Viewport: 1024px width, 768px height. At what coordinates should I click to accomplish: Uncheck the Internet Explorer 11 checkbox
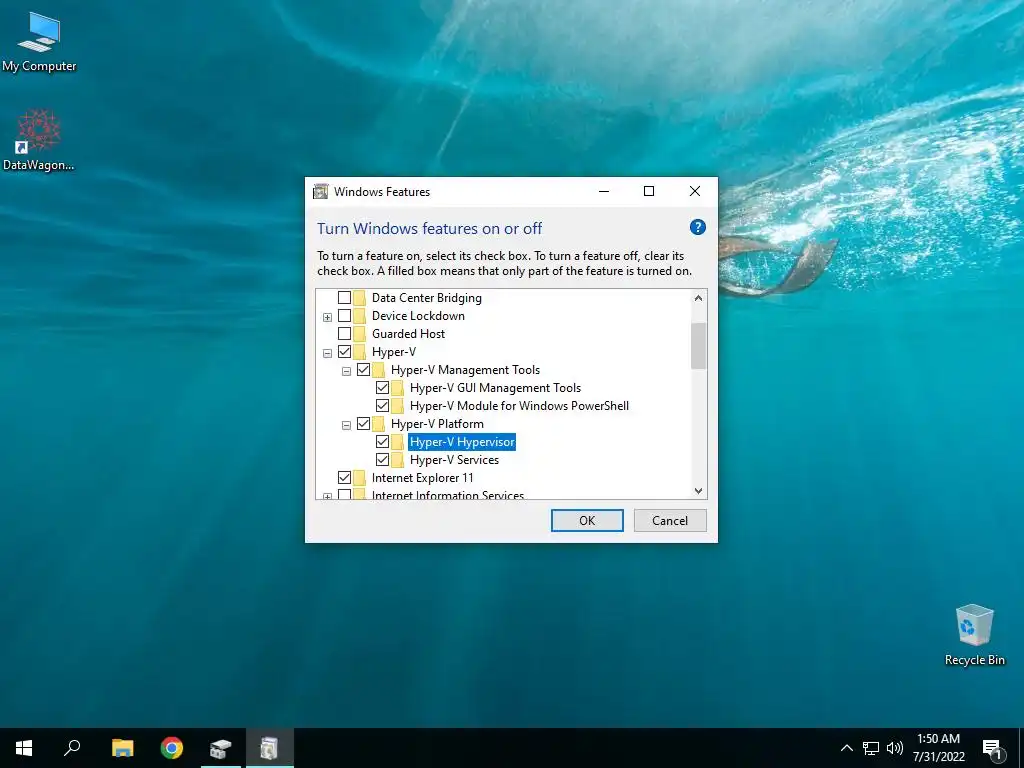point(344,478)
